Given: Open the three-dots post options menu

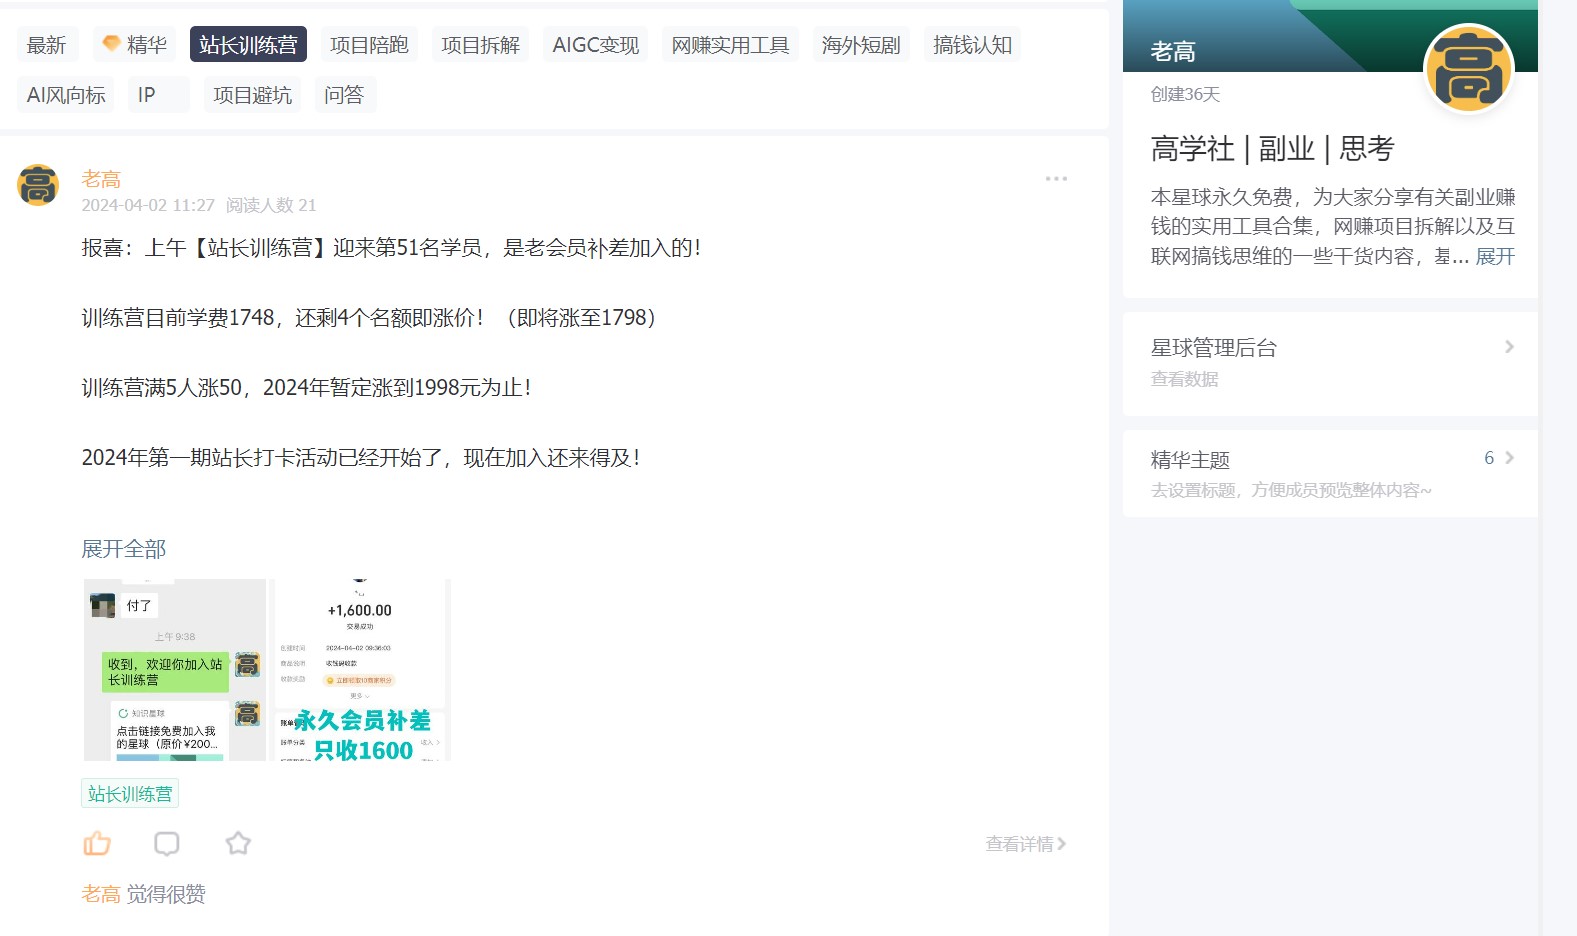Looking at the screenshot, I should 1056,179.
